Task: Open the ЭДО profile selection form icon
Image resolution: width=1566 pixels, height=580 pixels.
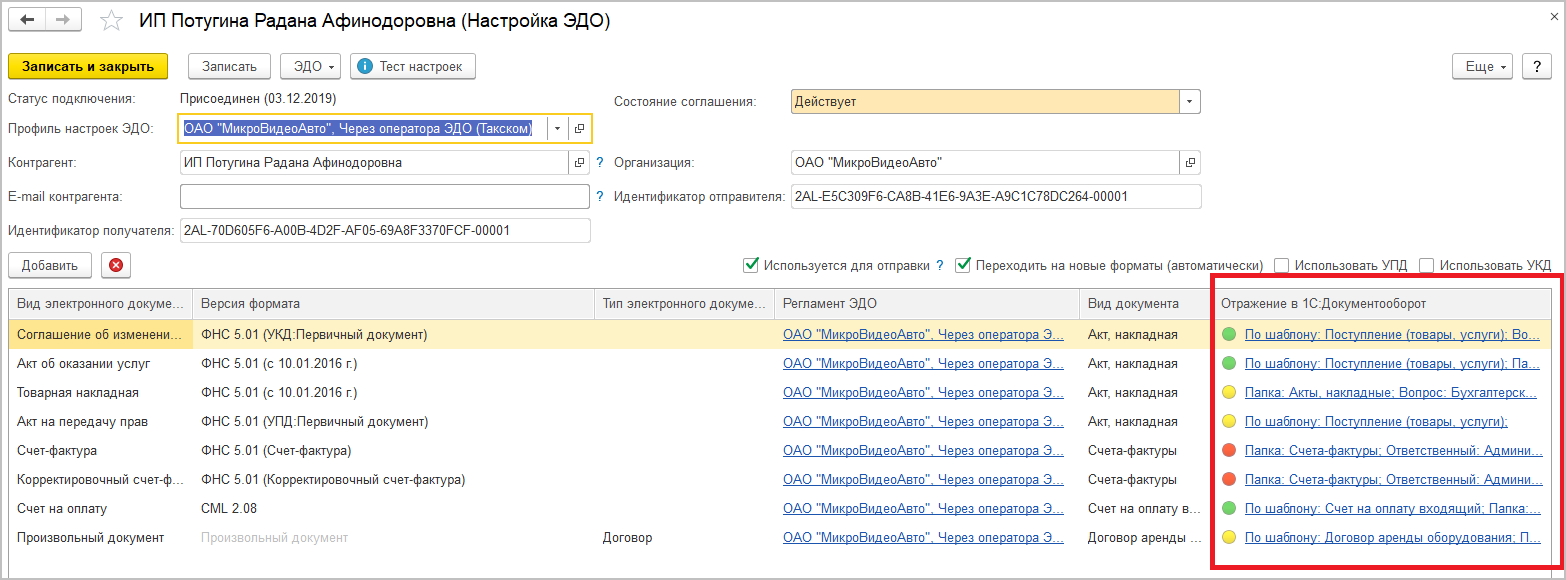Action: [578, 129]
